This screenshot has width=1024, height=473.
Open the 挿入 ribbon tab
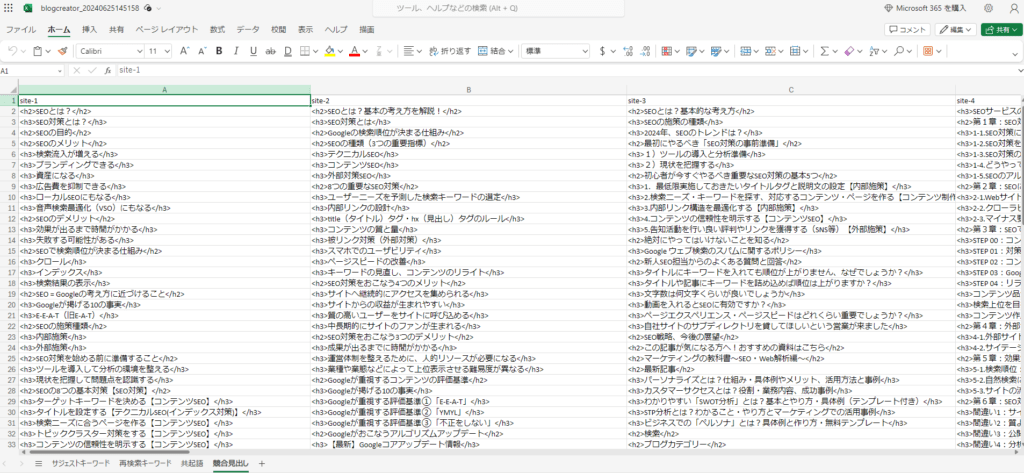click(x=89, y=29)
